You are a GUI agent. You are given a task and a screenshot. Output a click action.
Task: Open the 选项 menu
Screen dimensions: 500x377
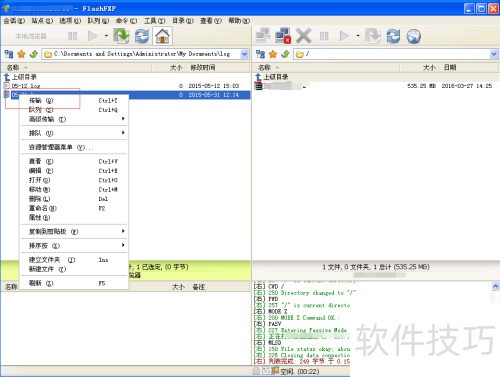coord(70,21)
